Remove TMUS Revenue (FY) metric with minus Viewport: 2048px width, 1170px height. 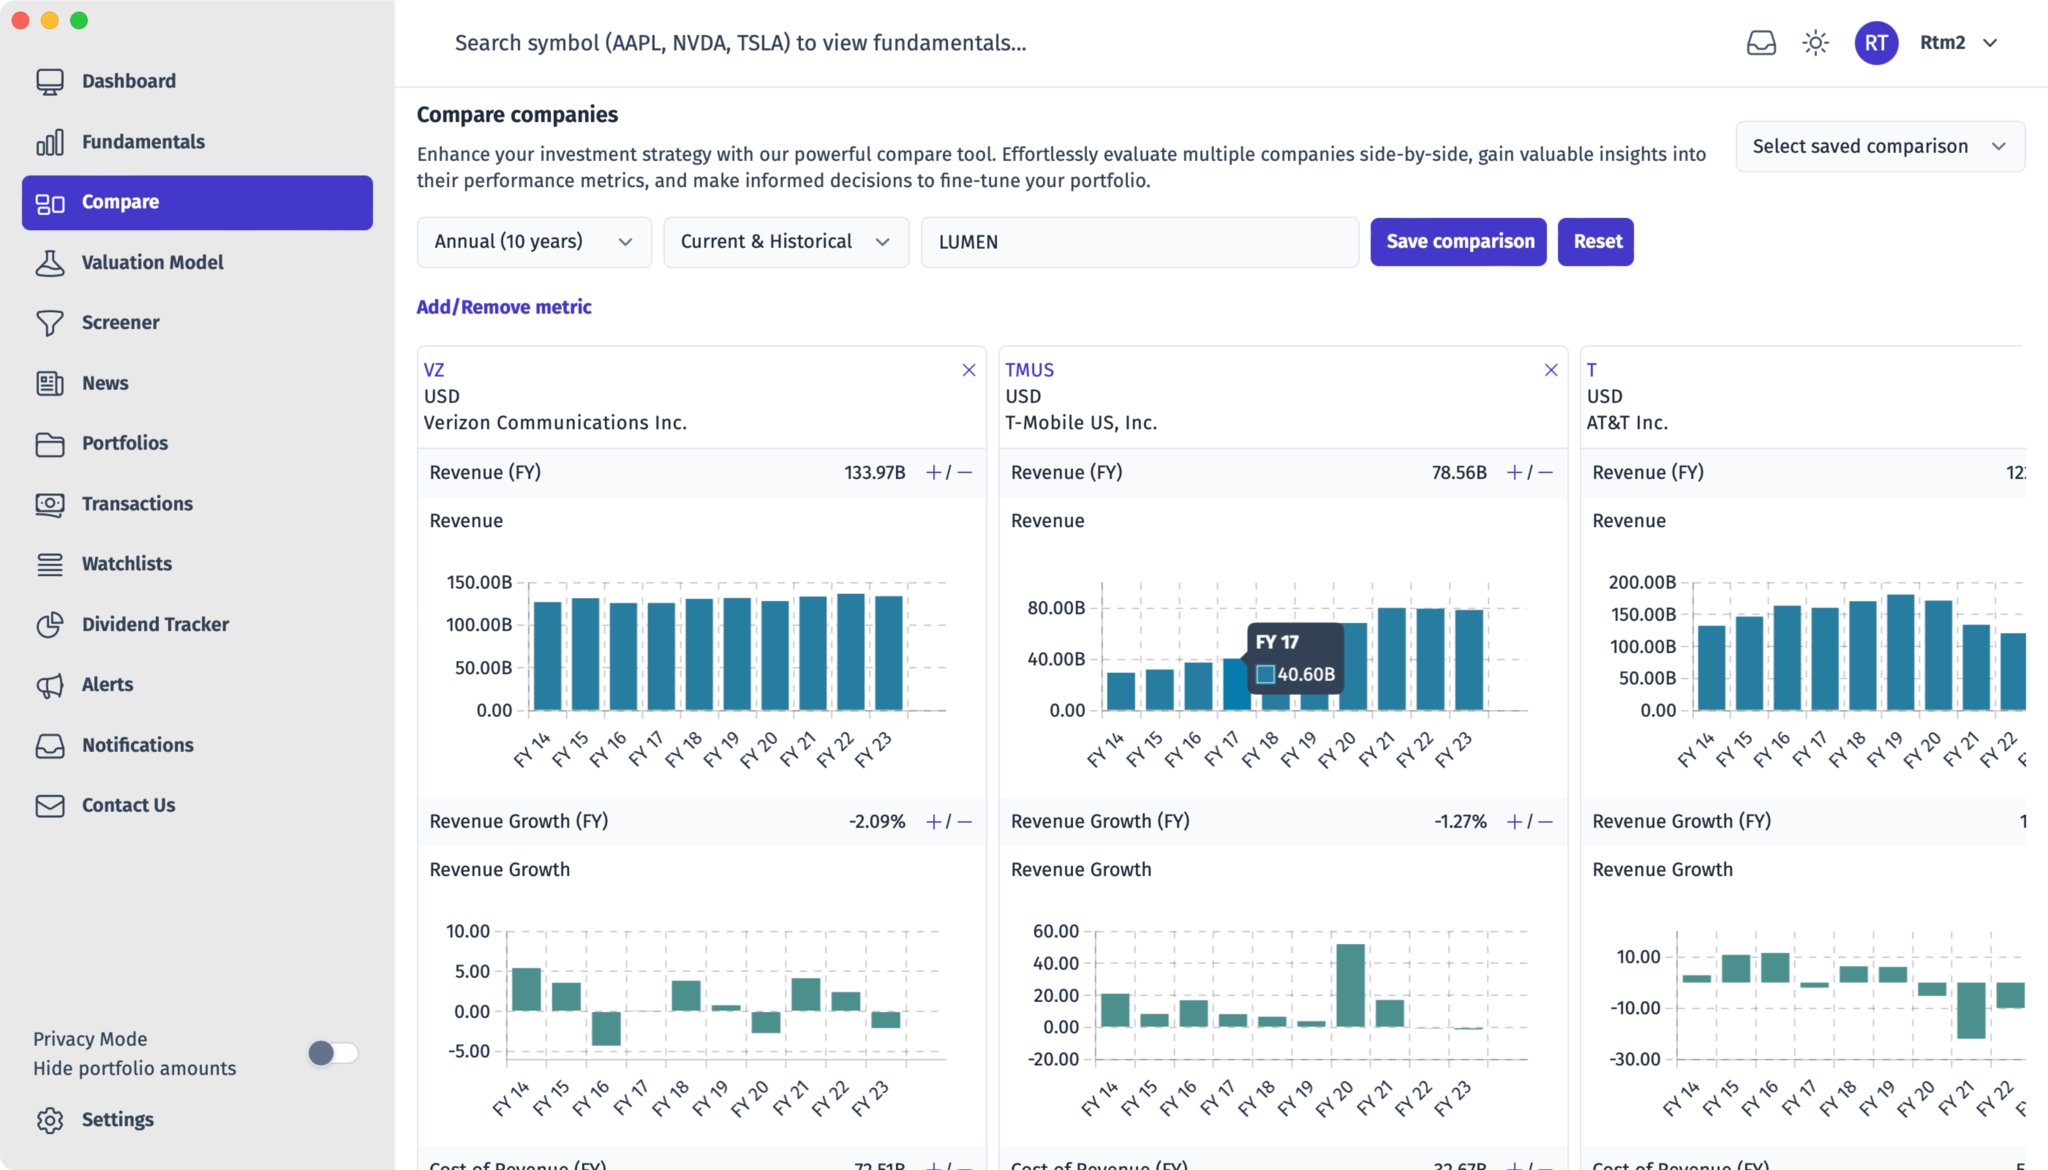pos(1546,472)
